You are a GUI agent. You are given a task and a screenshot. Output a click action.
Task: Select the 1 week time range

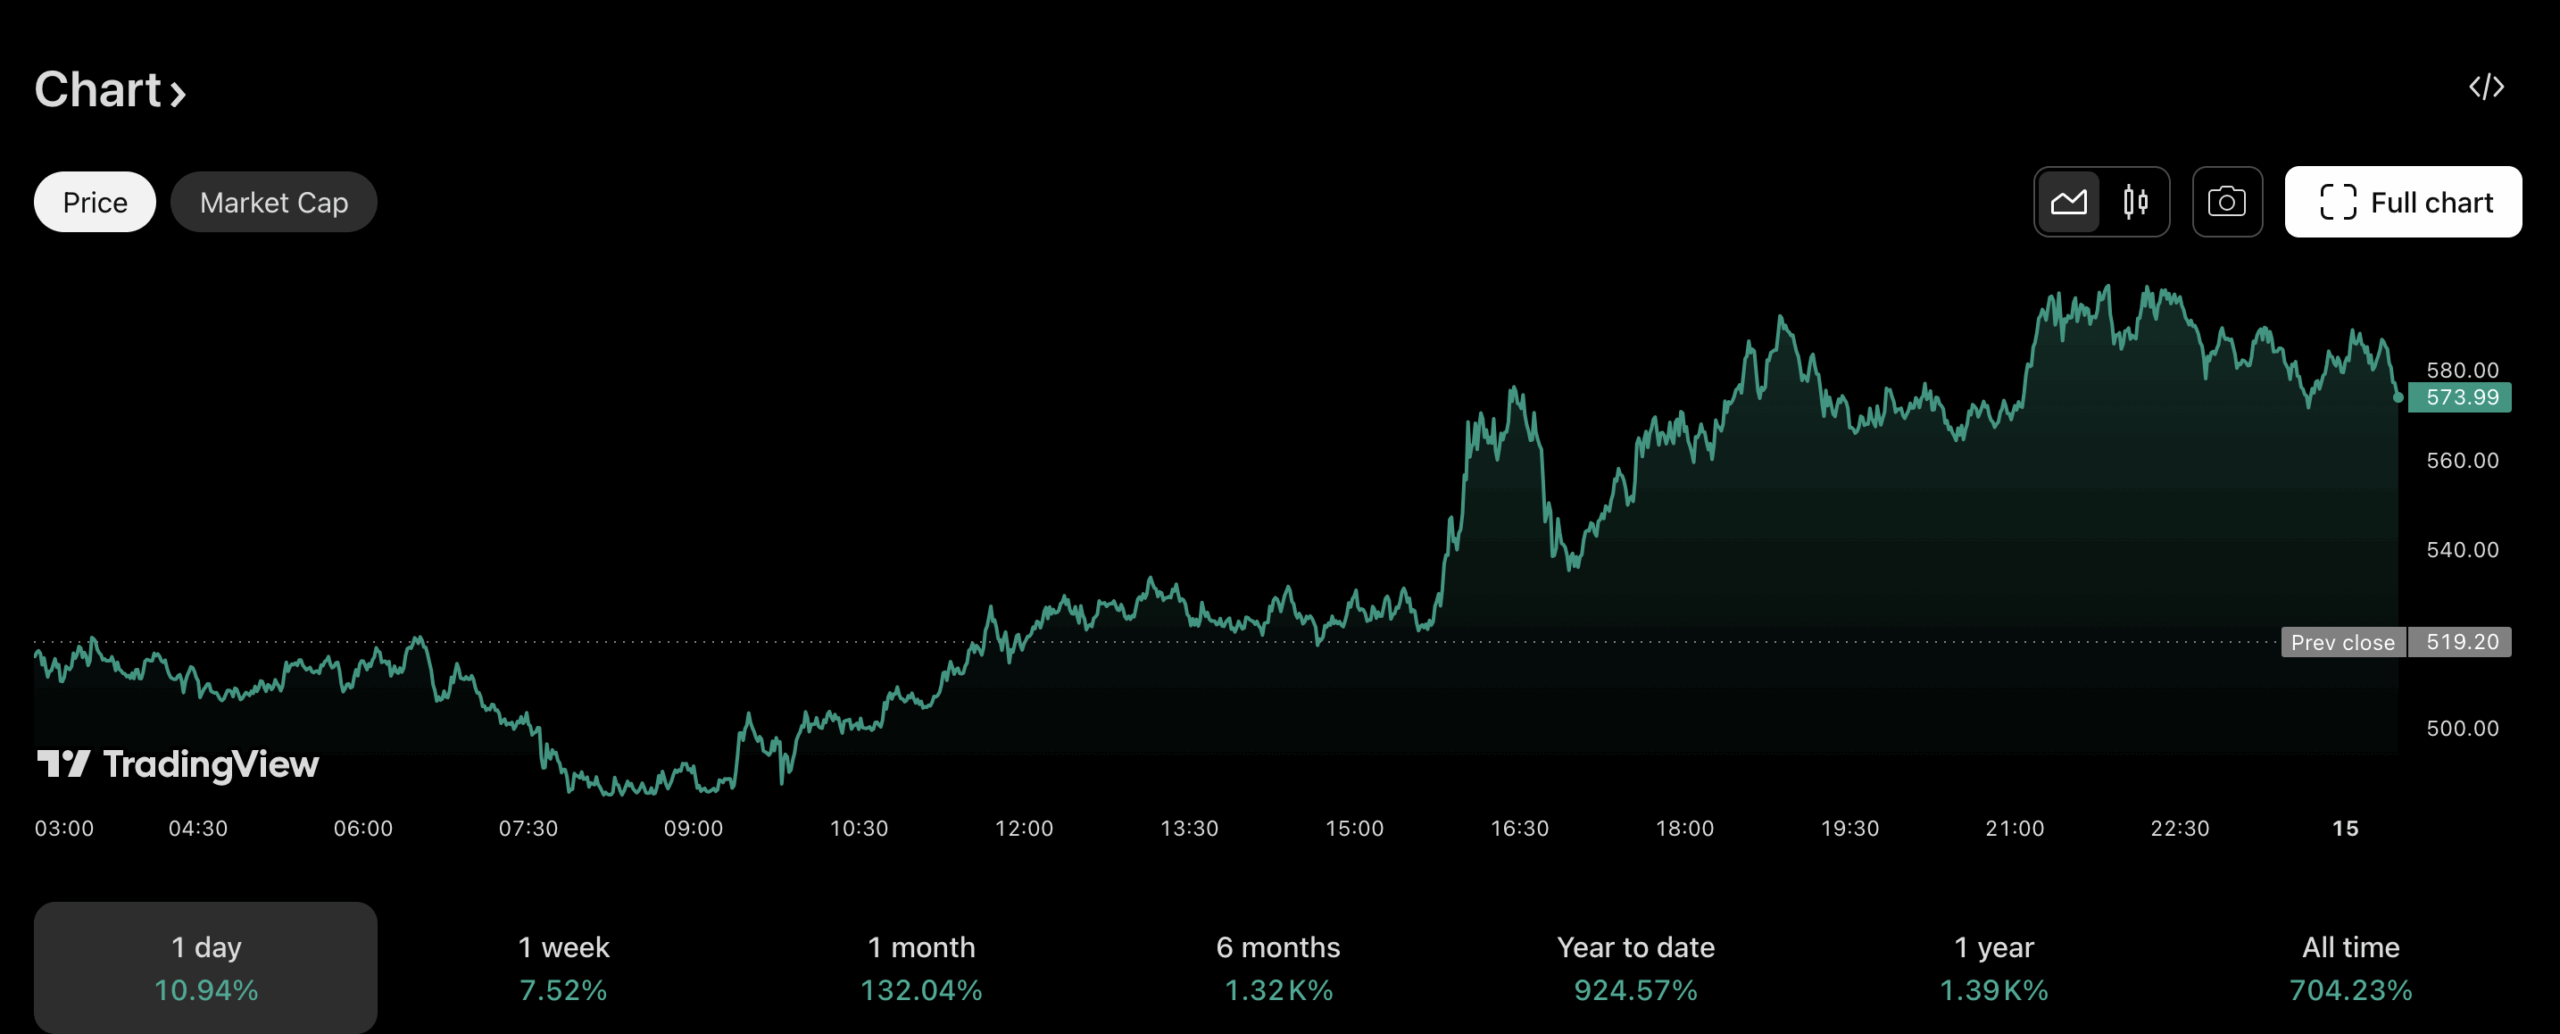point(563,967)
